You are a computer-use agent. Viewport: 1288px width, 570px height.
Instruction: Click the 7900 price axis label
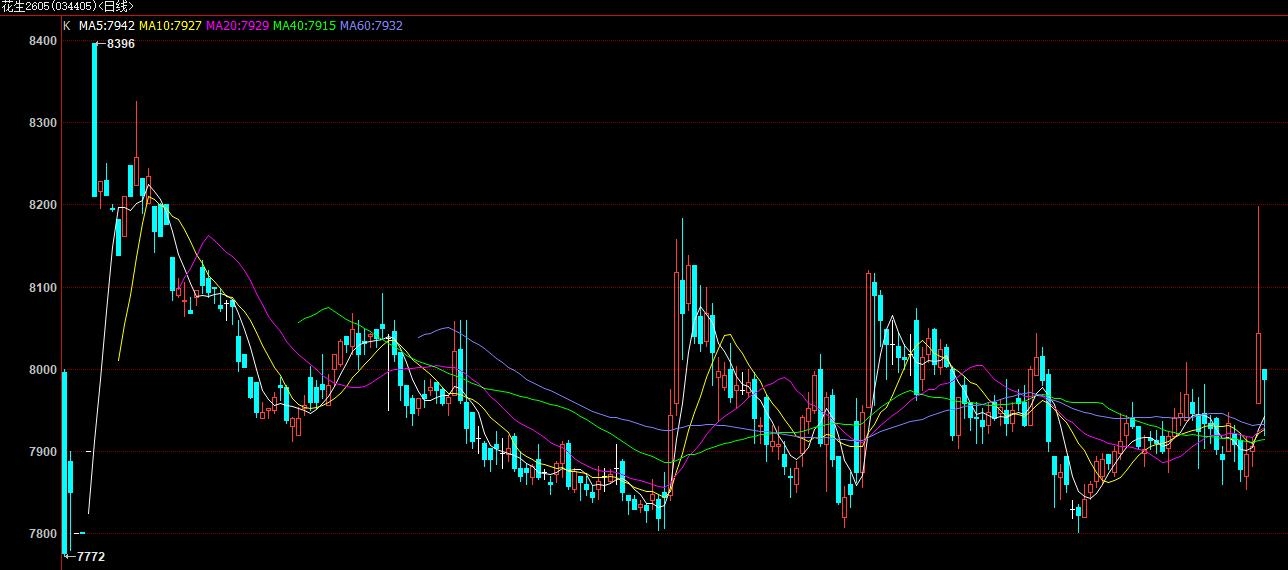43,452
